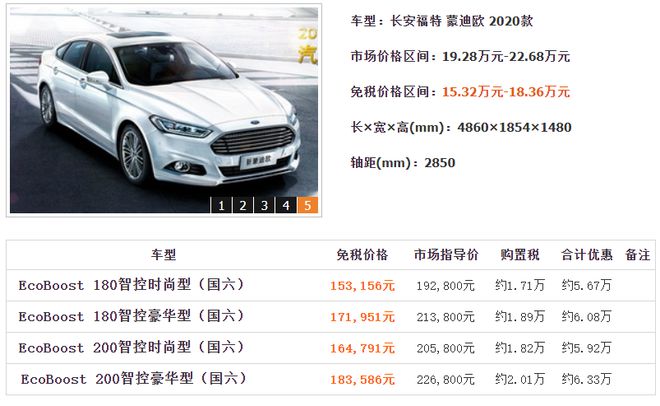Show slide 4 in the car carousel

click(286, 205)
